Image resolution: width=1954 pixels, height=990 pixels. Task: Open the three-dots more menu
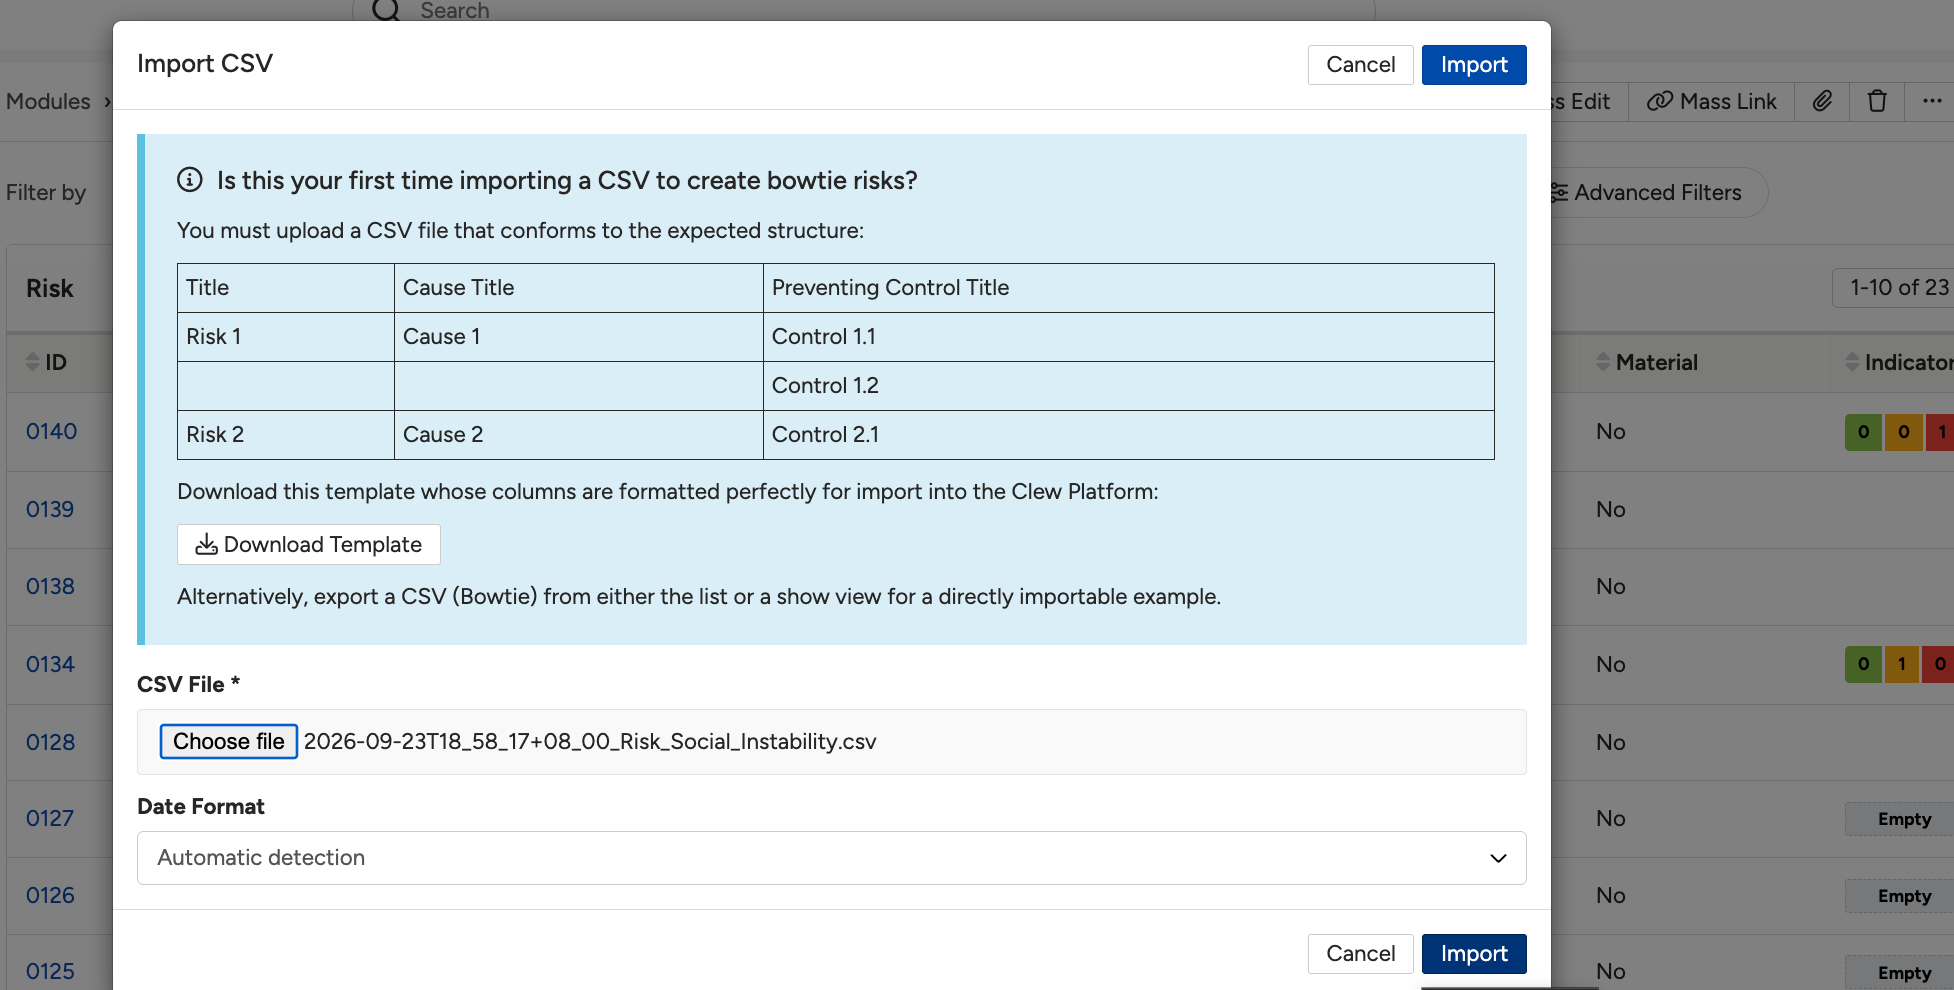click(x=1931, y=101)
